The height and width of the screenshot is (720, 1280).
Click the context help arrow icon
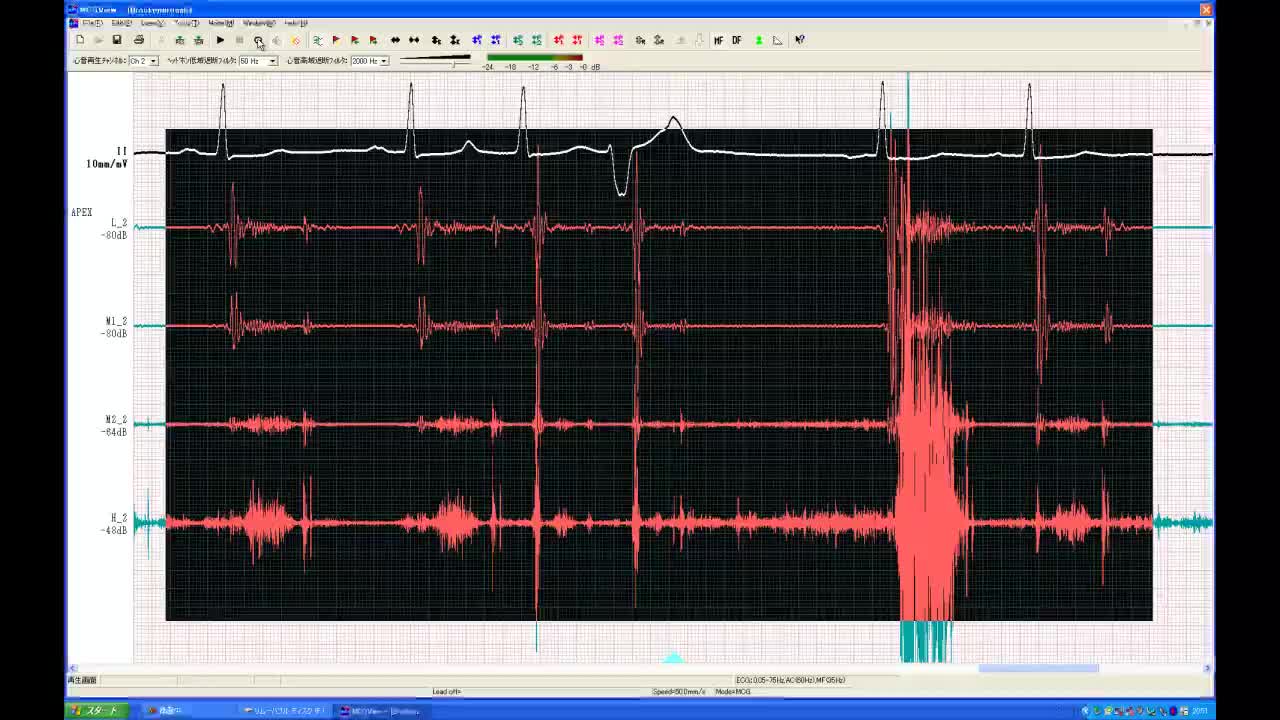pos(800,40)
